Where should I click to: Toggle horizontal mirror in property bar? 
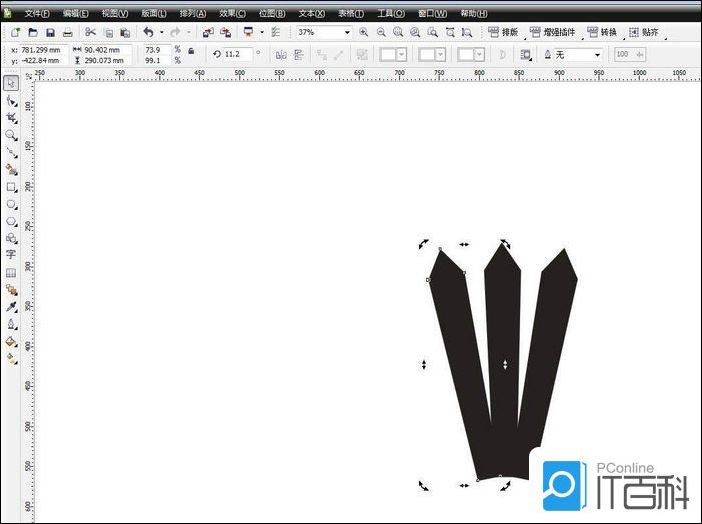point(281,55)
